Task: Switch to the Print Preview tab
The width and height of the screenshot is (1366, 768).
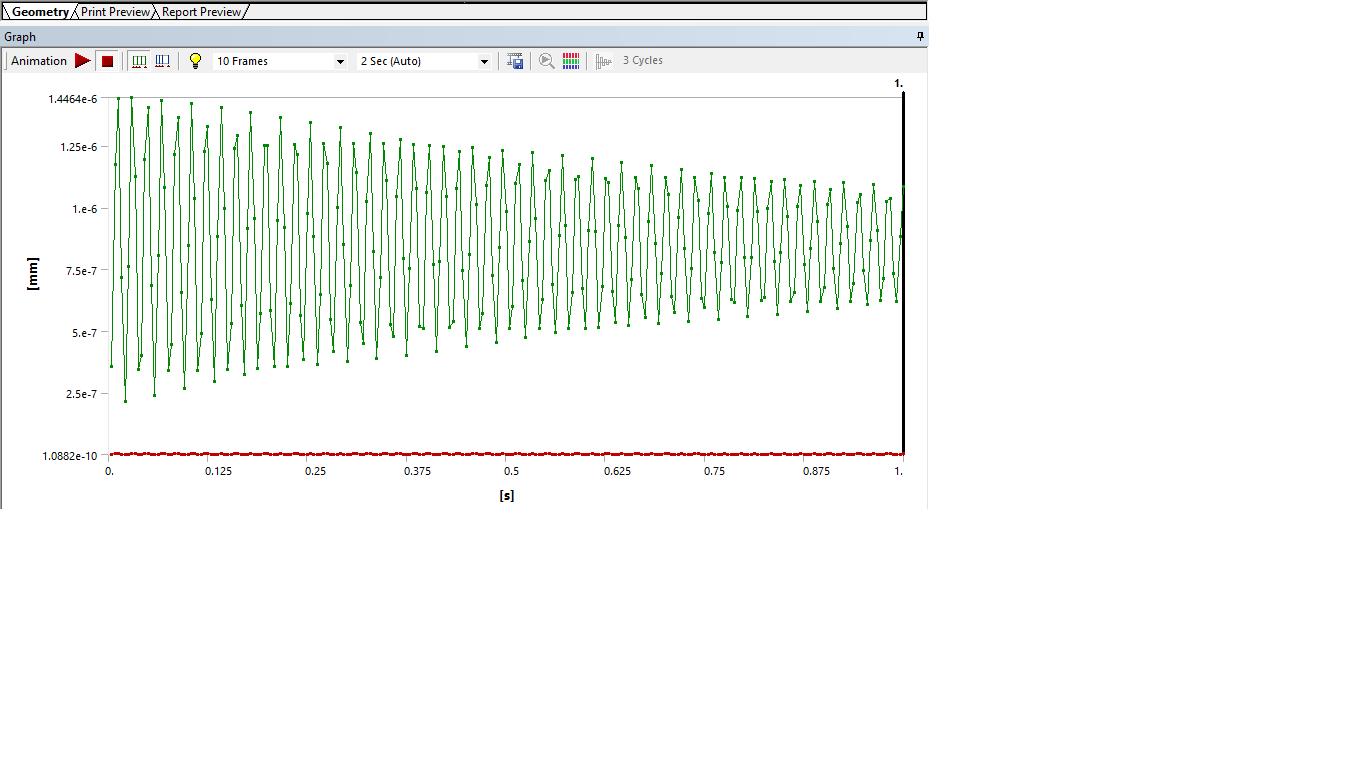Action: 115,12
